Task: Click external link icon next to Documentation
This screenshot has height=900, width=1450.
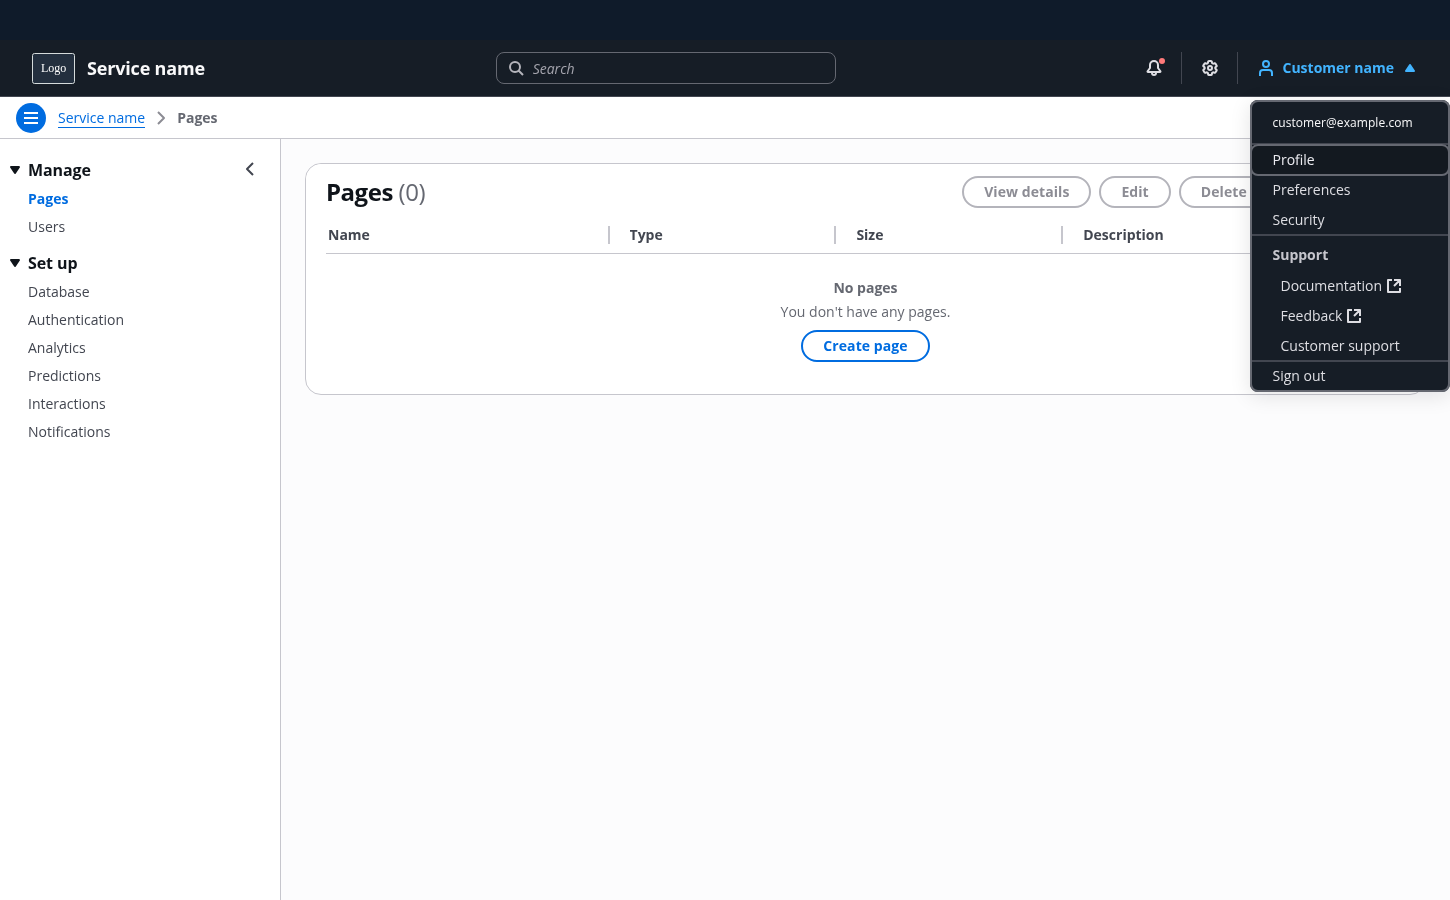Action: (1394, 286)
